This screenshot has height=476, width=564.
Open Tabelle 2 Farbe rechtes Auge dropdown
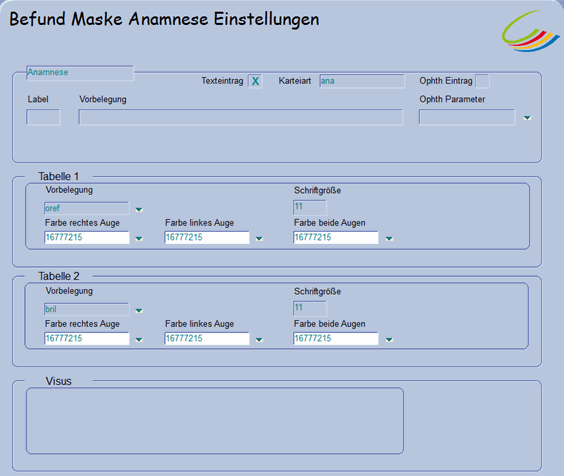pos(139,340)
